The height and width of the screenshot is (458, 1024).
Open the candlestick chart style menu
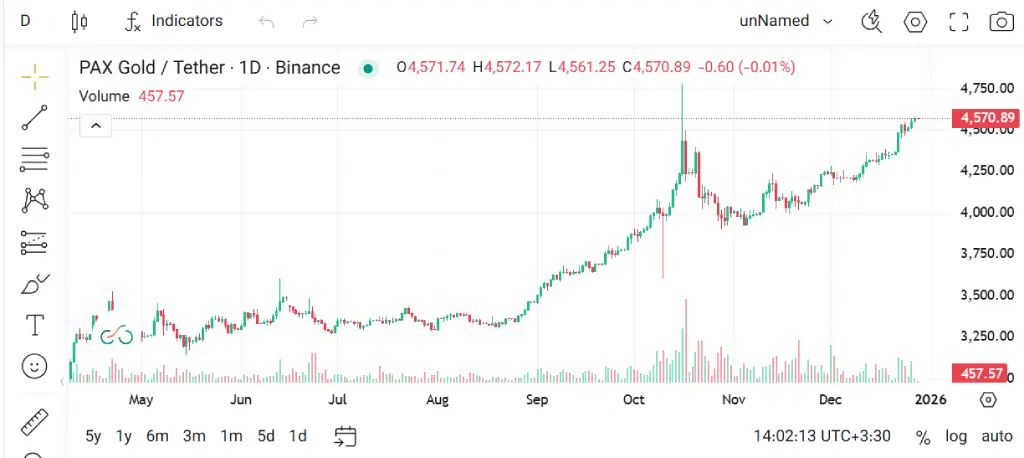(81, 21)
